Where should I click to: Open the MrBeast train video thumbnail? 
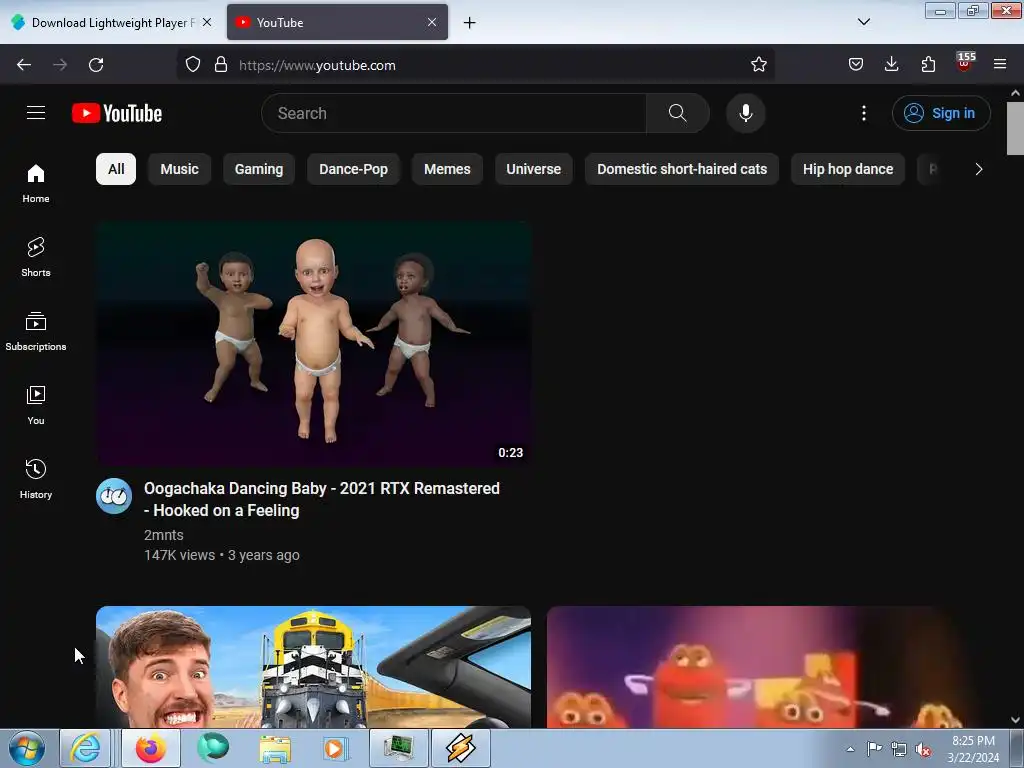click(x=313, y=667)
